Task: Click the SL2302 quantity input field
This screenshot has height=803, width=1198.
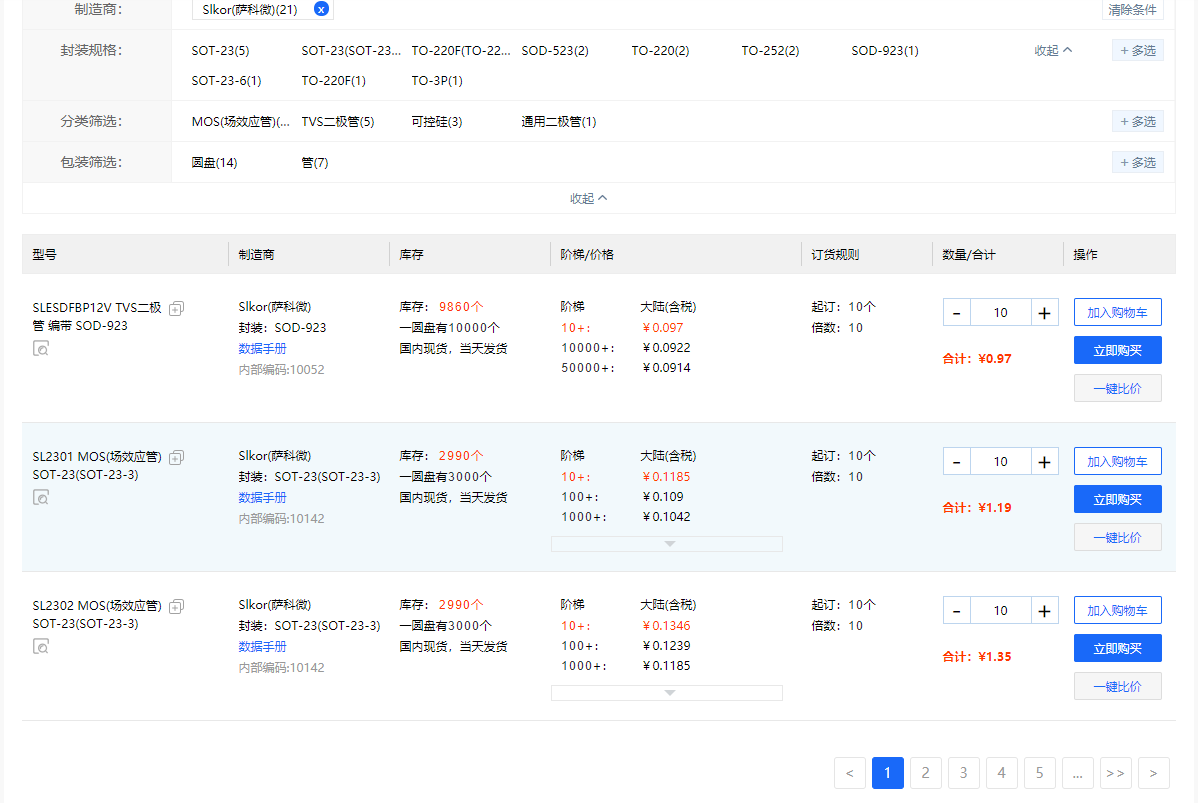Action: point(1000,611)
